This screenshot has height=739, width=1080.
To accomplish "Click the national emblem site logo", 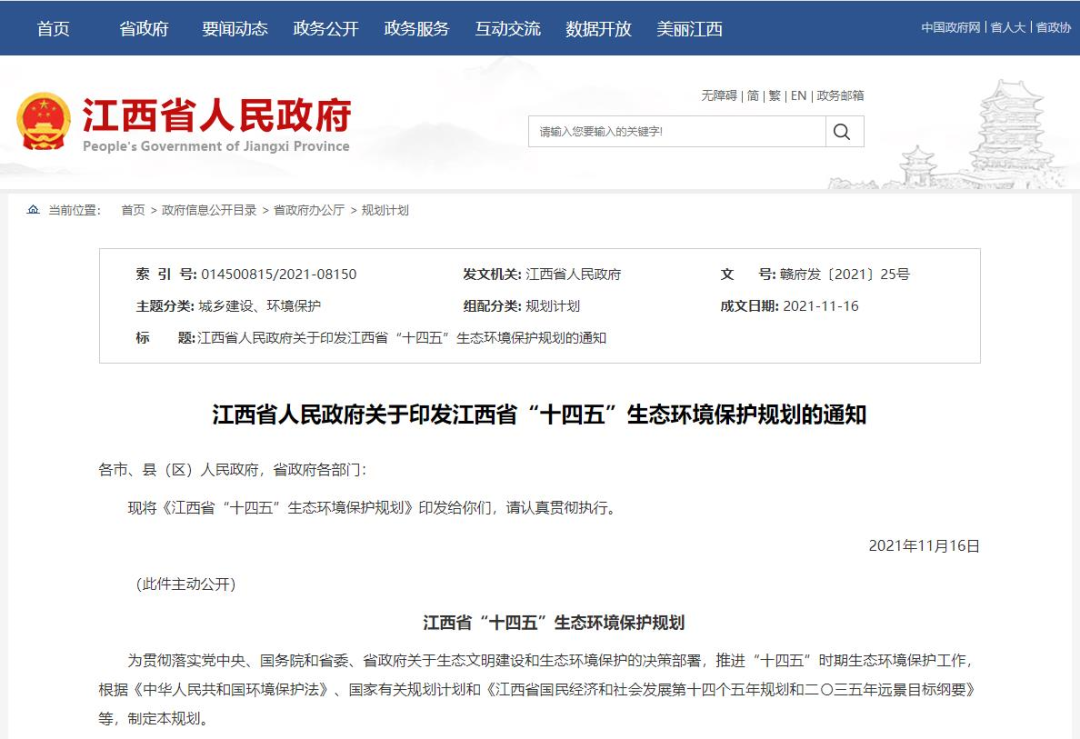I will click(x=46, y=122).
